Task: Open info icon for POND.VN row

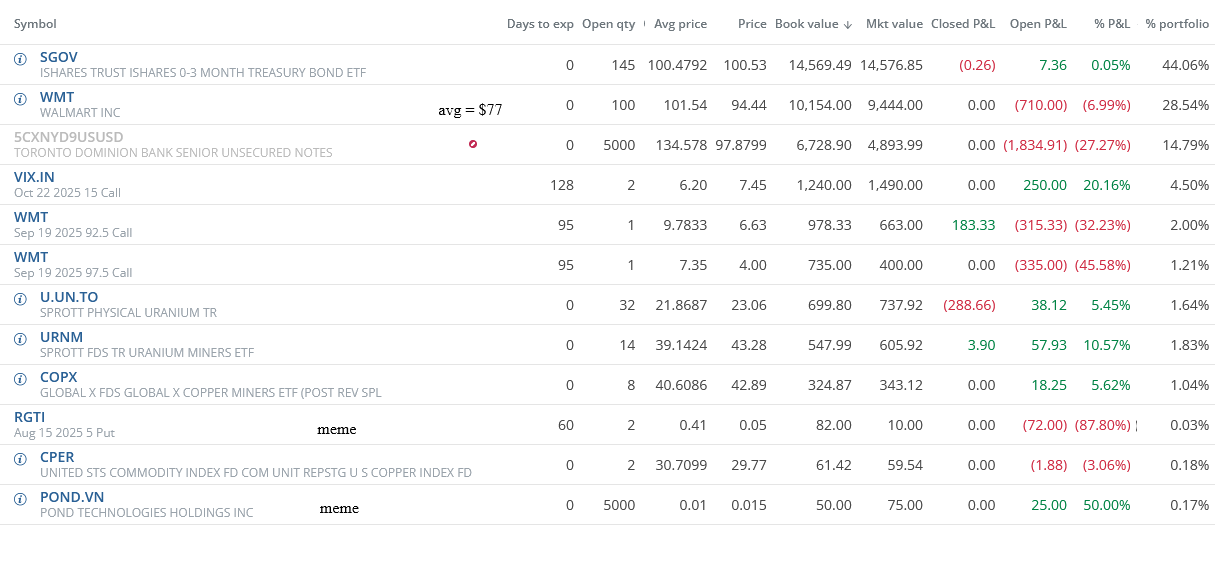Action: click(20, 499)
